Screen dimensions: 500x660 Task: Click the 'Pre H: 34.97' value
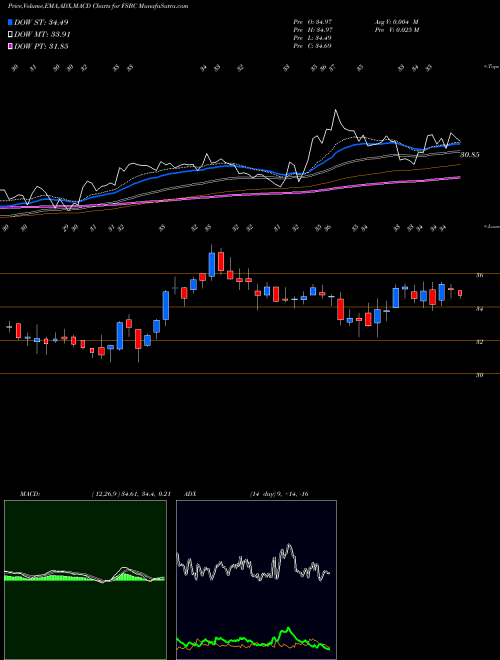coord(313,30)
